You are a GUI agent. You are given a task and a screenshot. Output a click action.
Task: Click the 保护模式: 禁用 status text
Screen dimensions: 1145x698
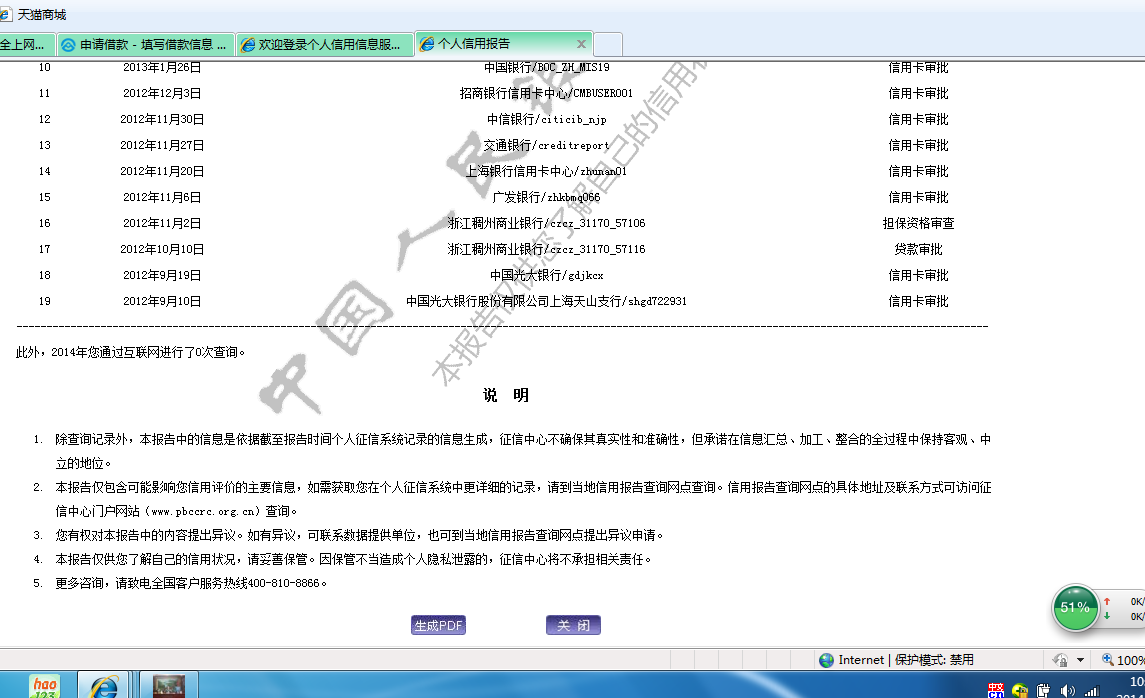[x=934, y=660]
